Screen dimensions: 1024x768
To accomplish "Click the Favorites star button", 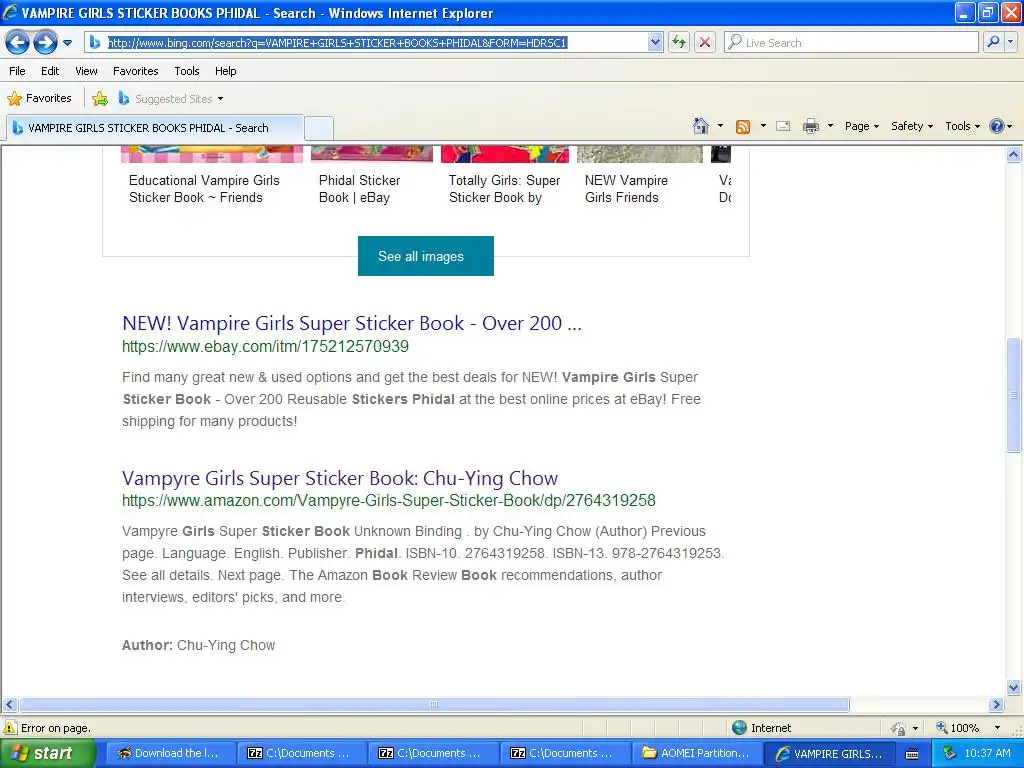I will [39, 99].
